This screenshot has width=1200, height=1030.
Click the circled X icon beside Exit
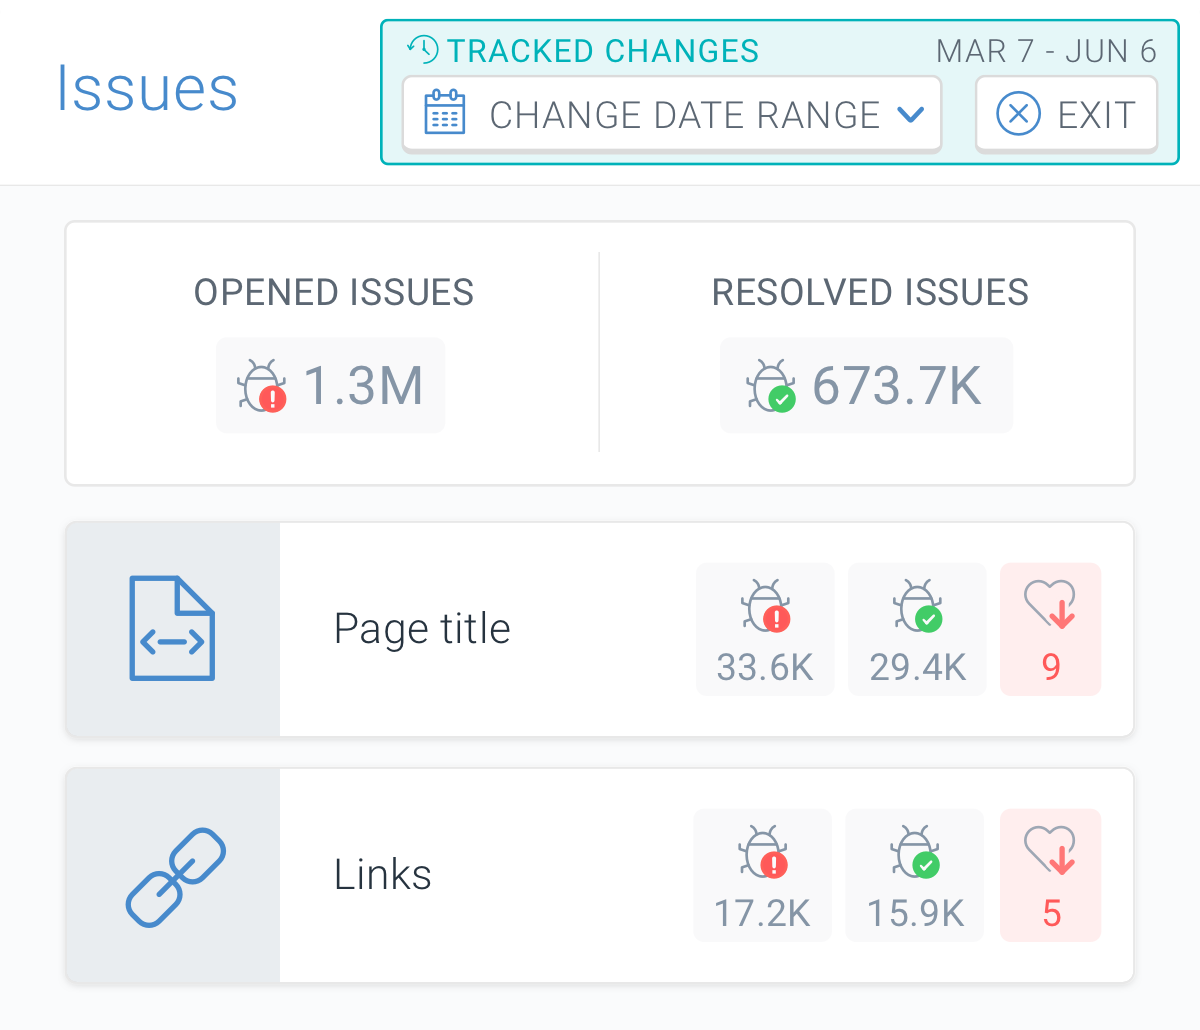tap(1019, 114)
